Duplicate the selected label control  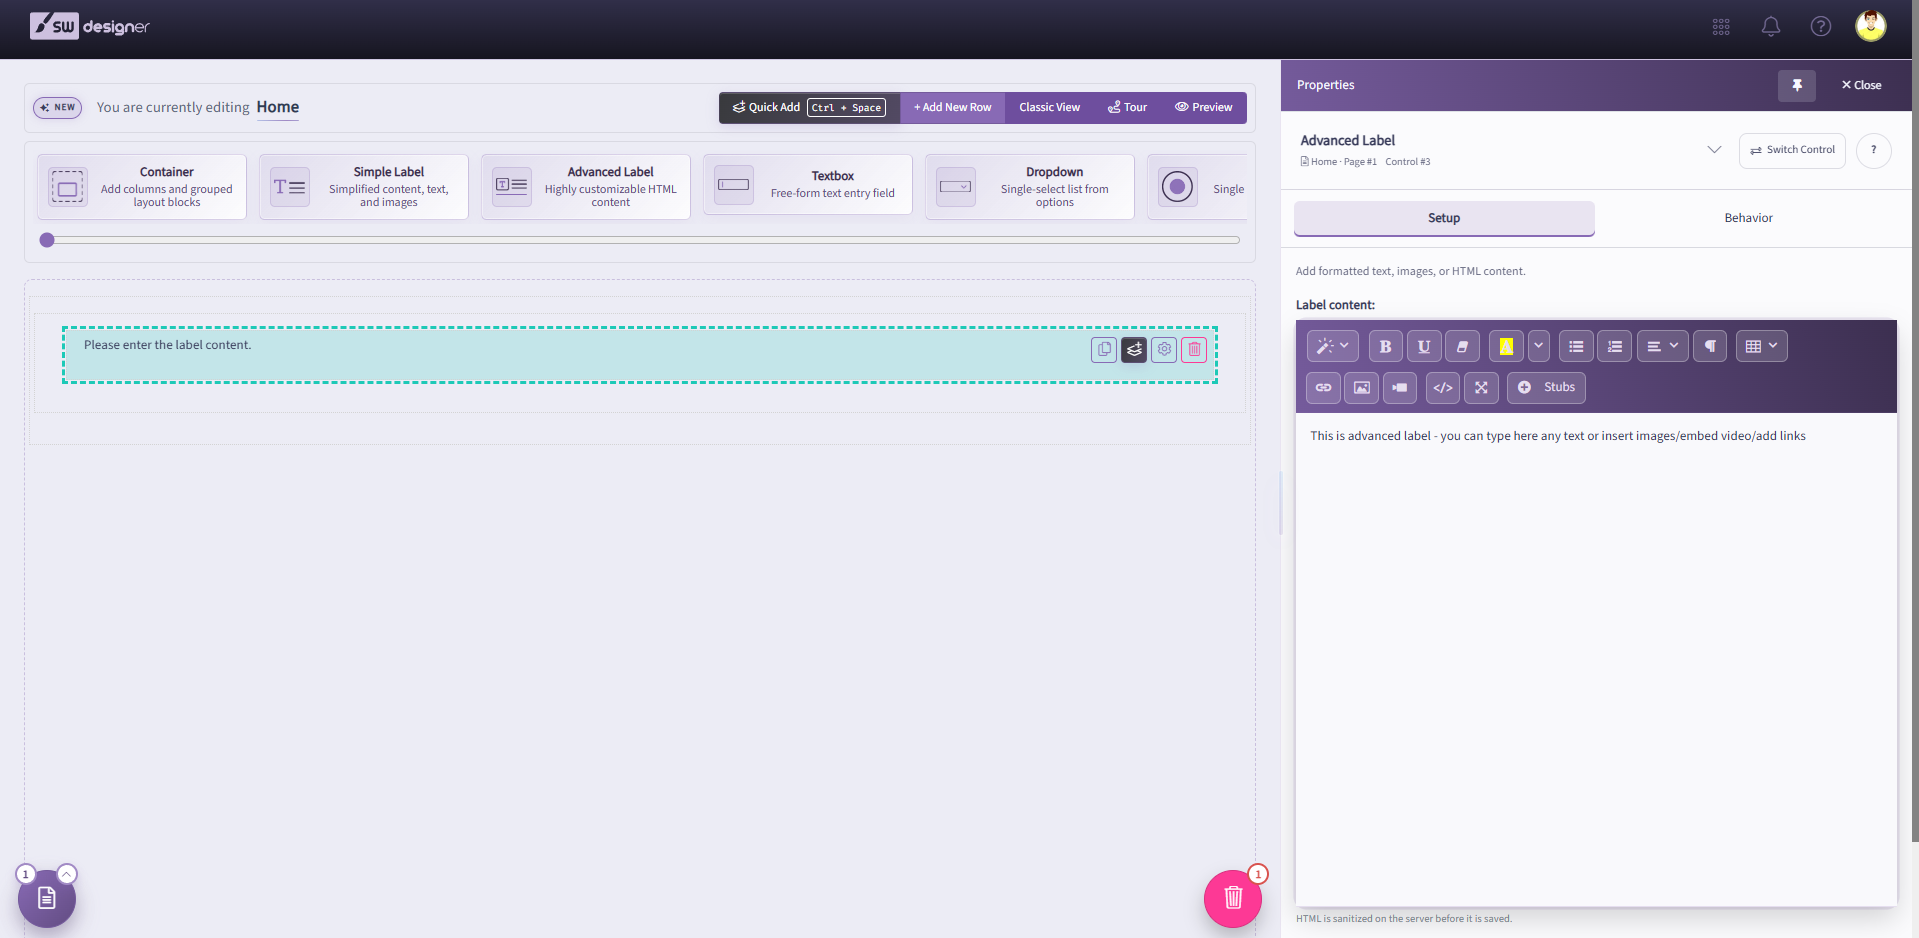click(x=1104, y=350)
